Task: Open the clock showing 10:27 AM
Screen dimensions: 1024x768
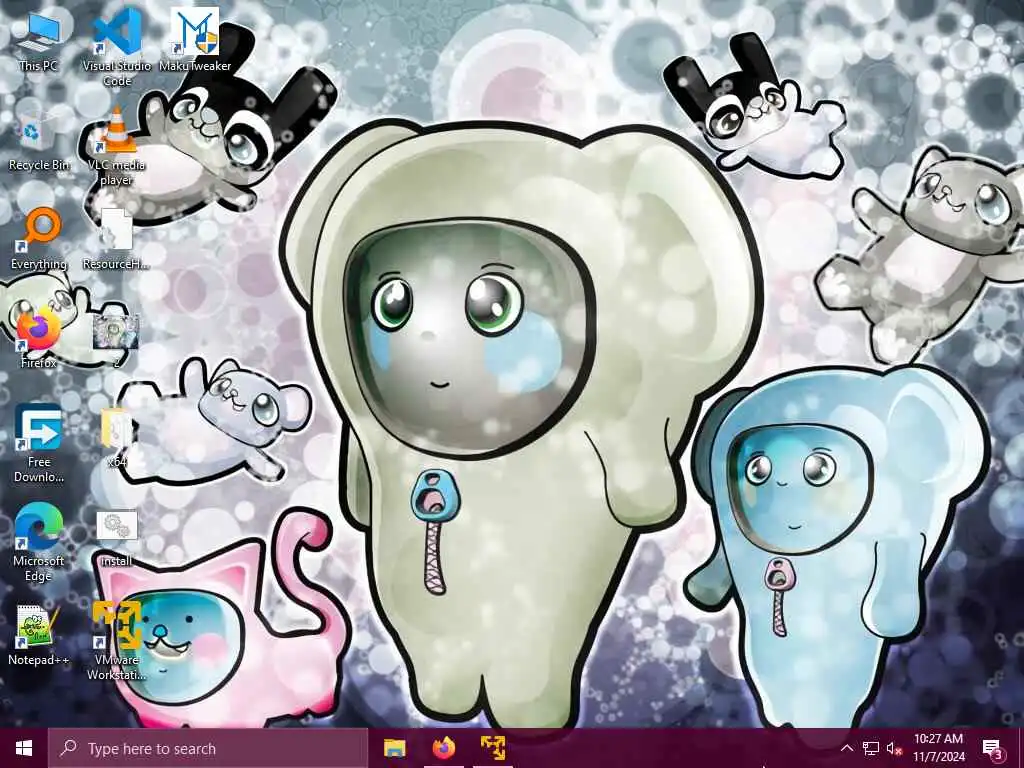Action: [938, 748]
